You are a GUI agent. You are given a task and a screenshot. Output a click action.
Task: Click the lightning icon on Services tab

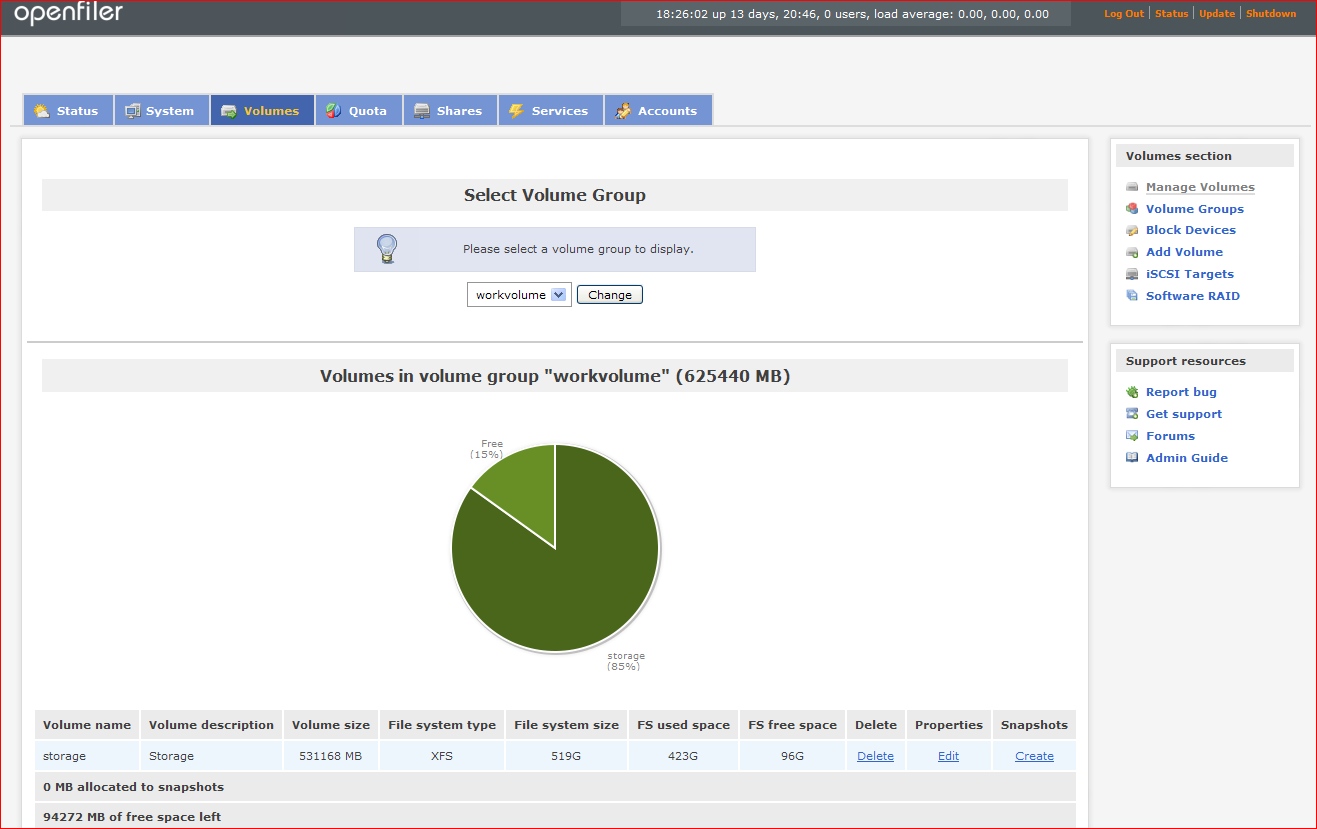516,111
